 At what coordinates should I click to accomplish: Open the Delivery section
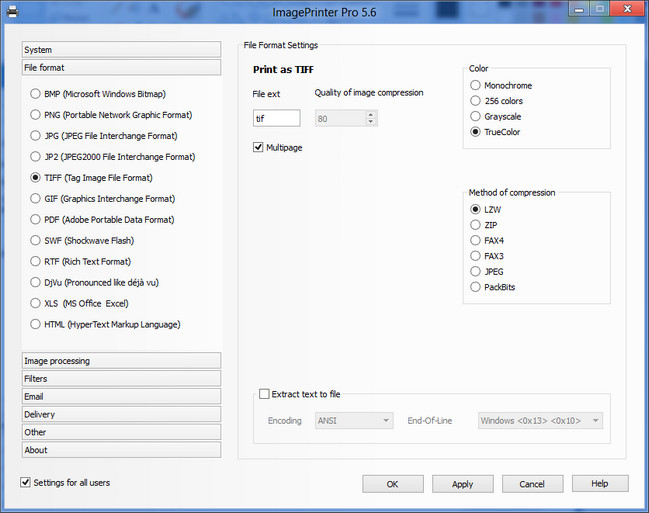(121, 414)
